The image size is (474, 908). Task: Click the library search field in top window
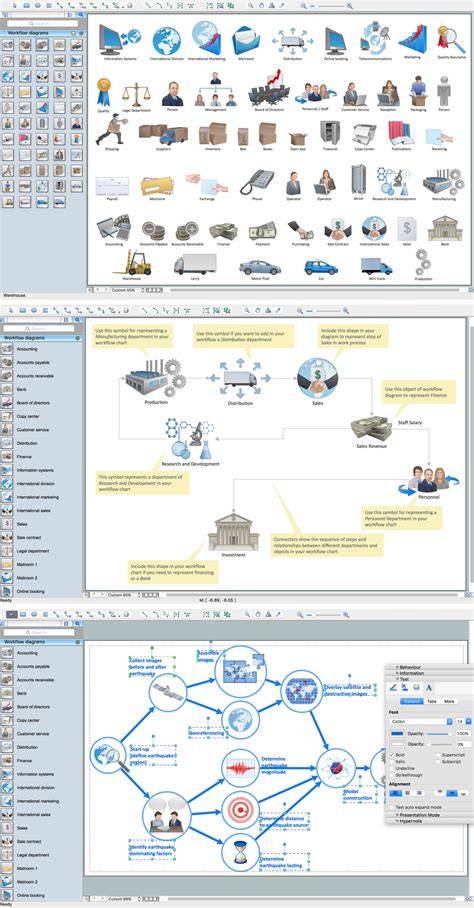(x=42, y=24)
